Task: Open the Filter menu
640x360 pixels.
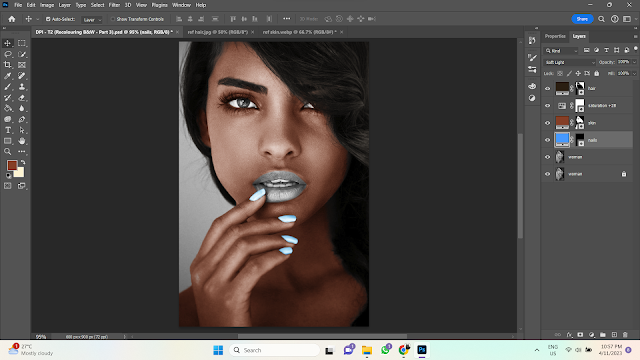Action: [x=114, y=5]
